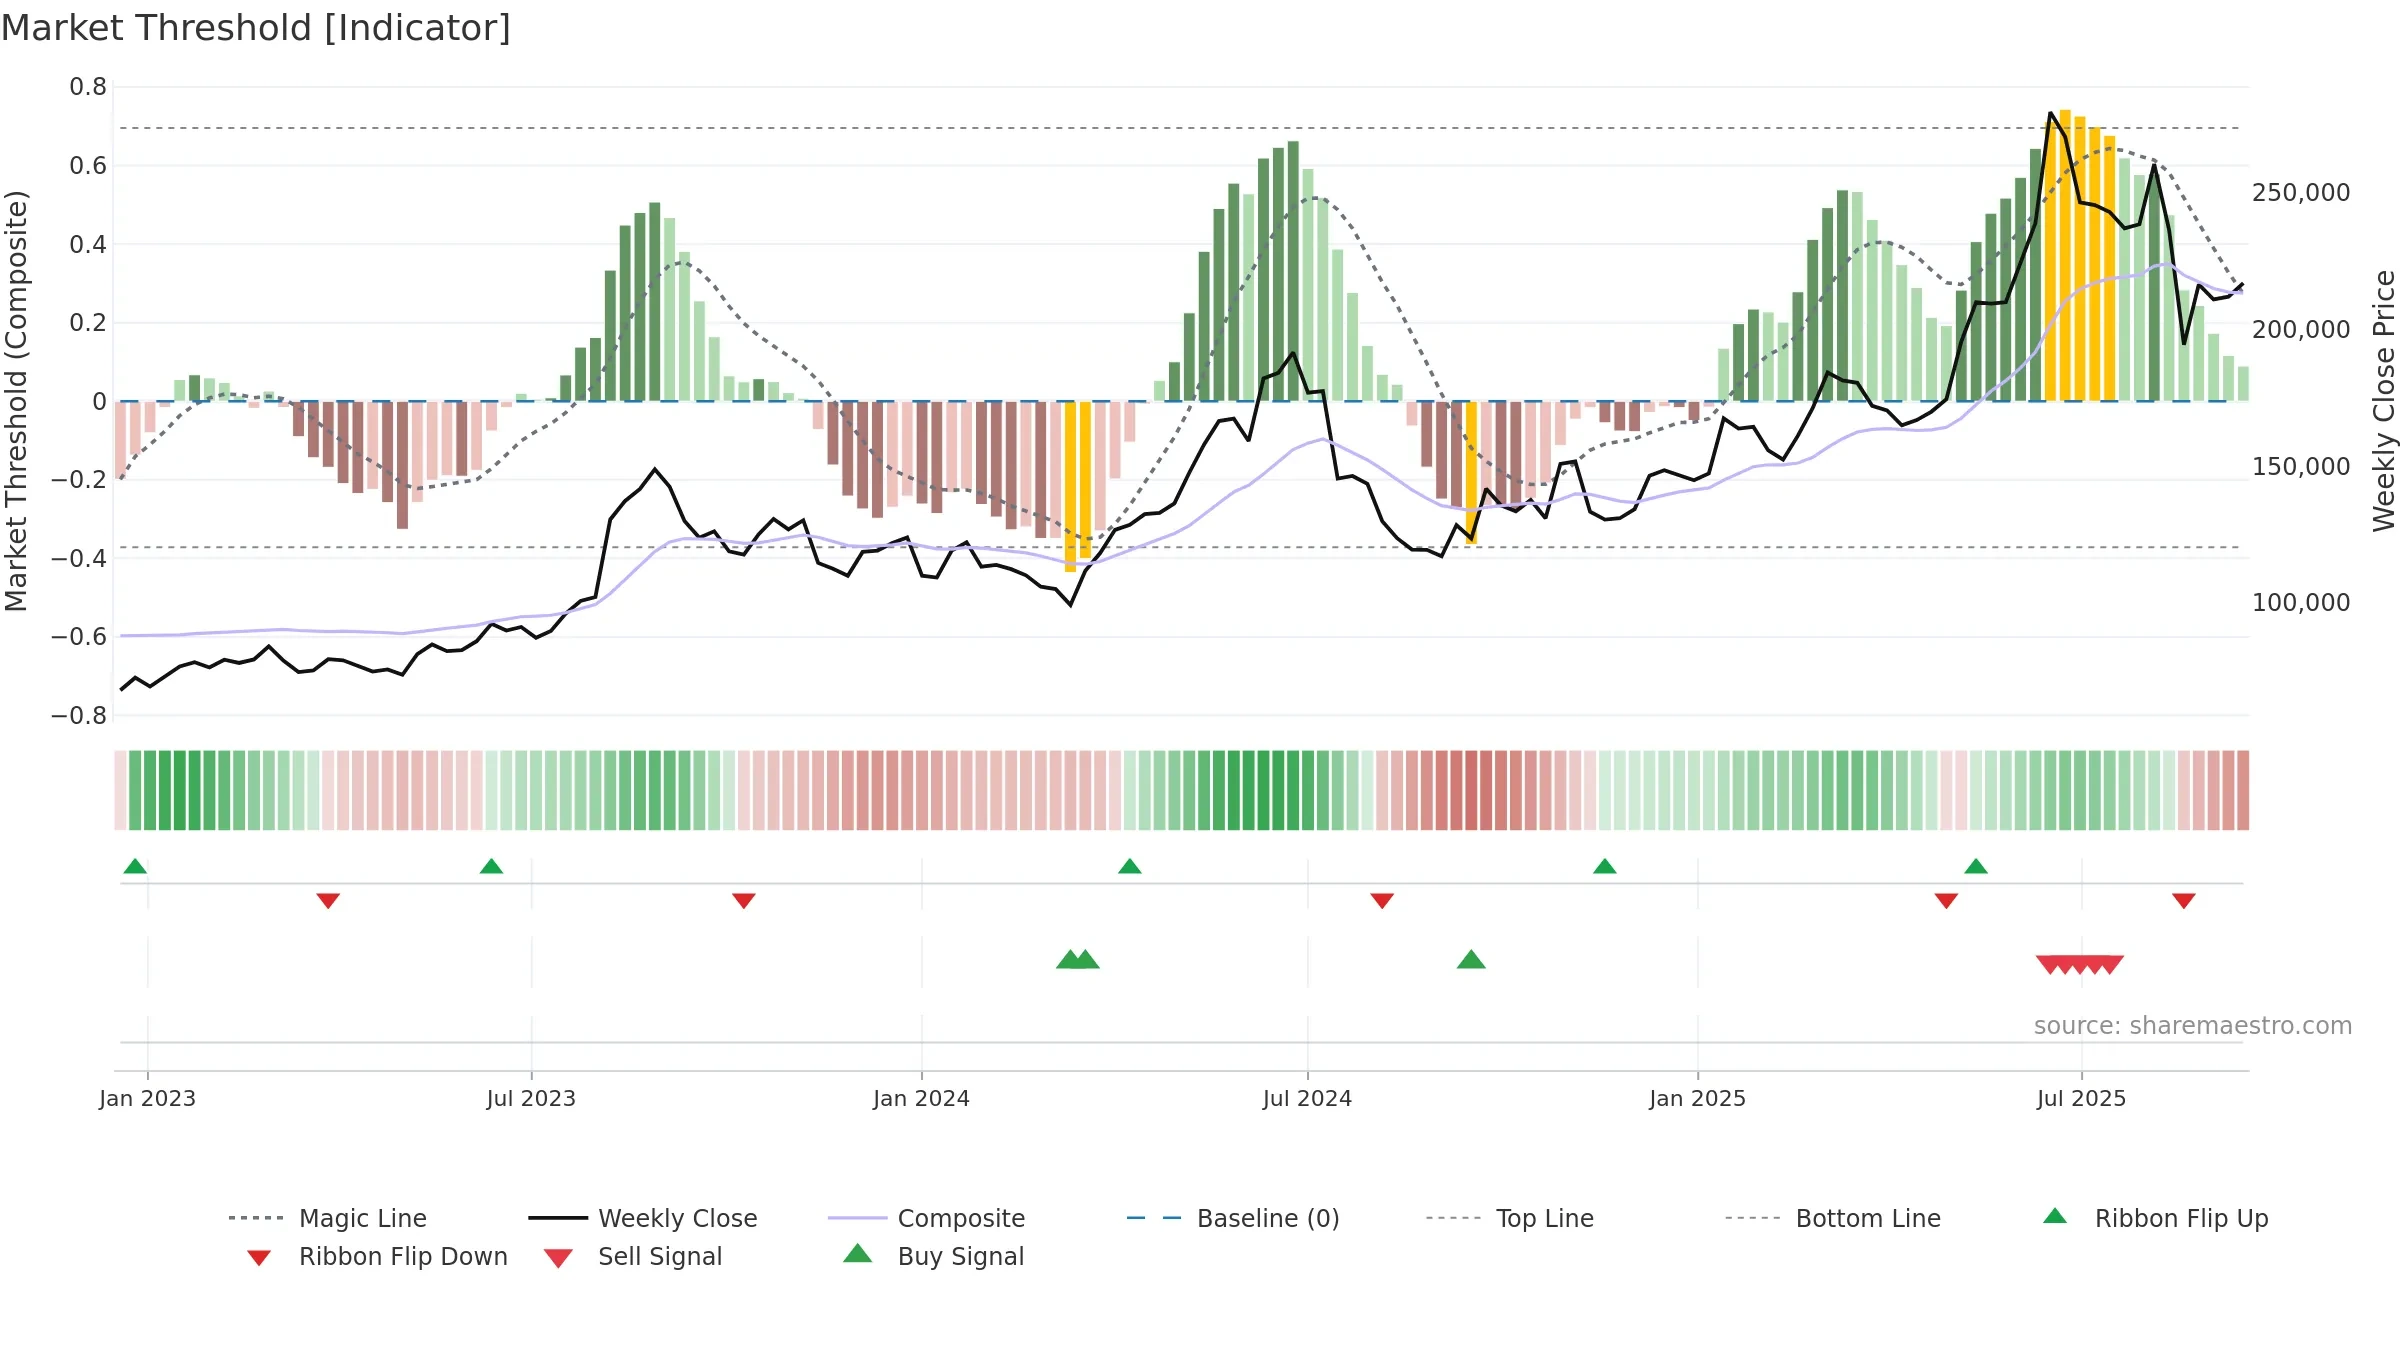The width and height of the screenshot is (2400, 1350).
Task: Click the ribbon flip up marker in November 2024
Action: click(x=1605, y=866)
